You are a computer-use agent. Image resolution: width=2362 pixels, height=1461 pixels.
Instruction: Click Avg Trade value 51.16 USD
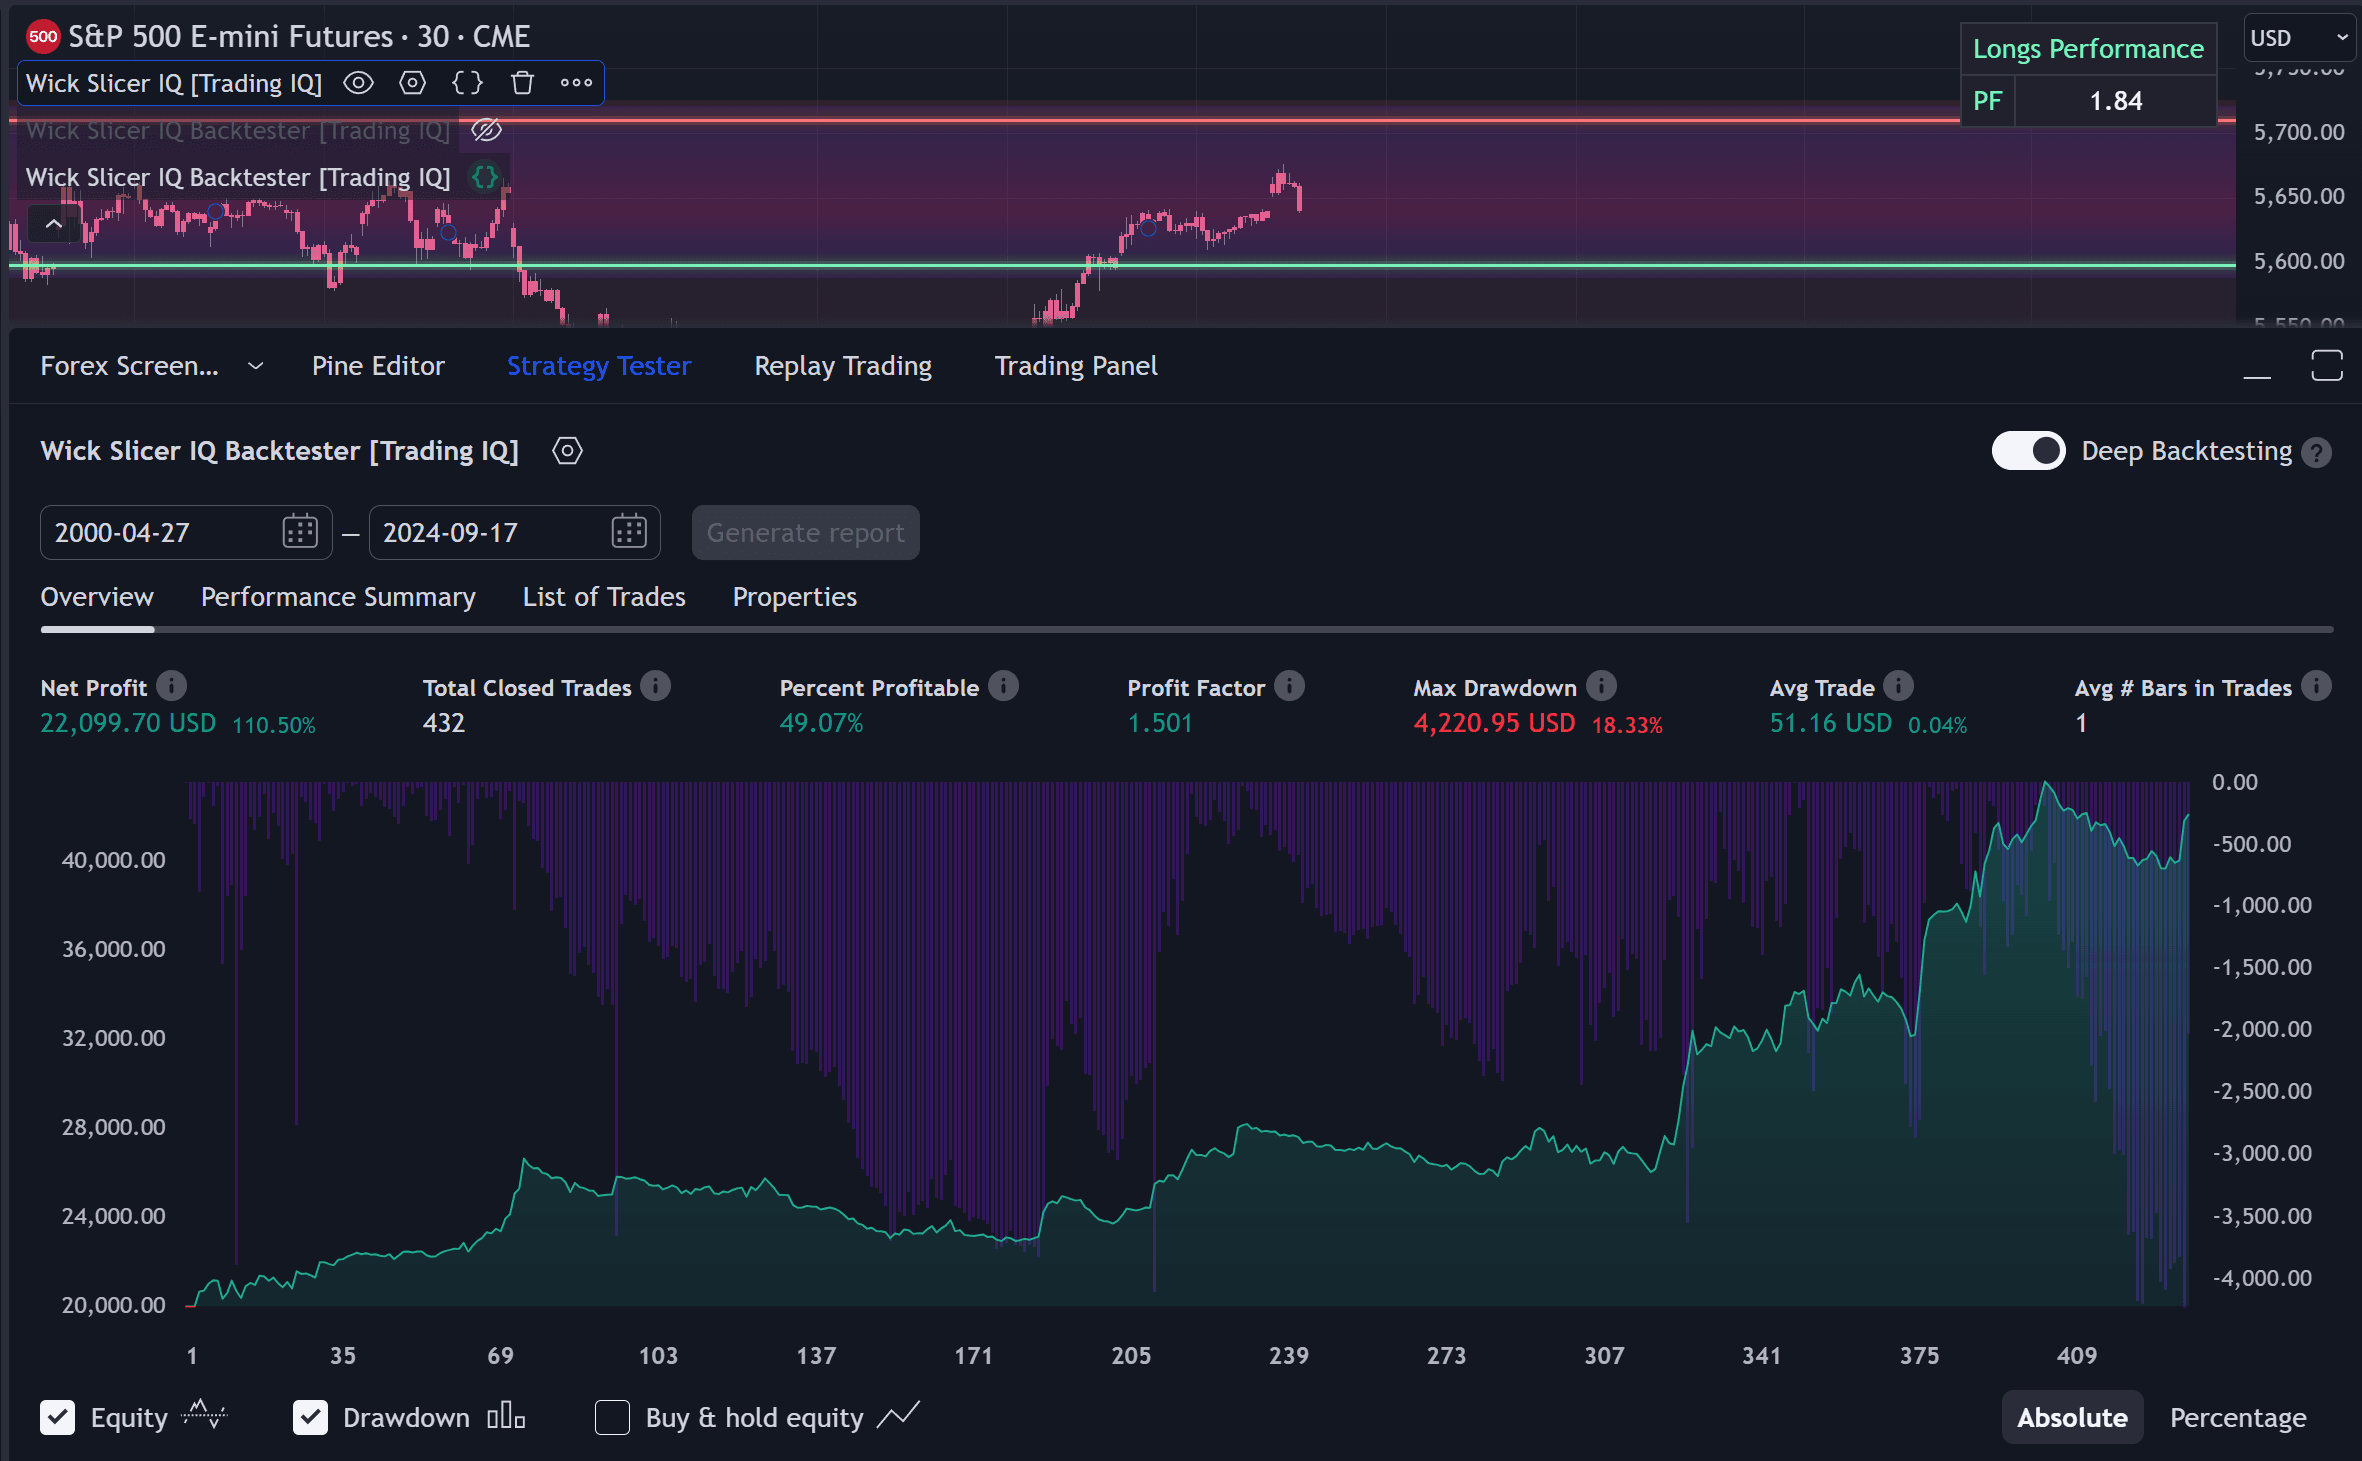[1830, 723]
